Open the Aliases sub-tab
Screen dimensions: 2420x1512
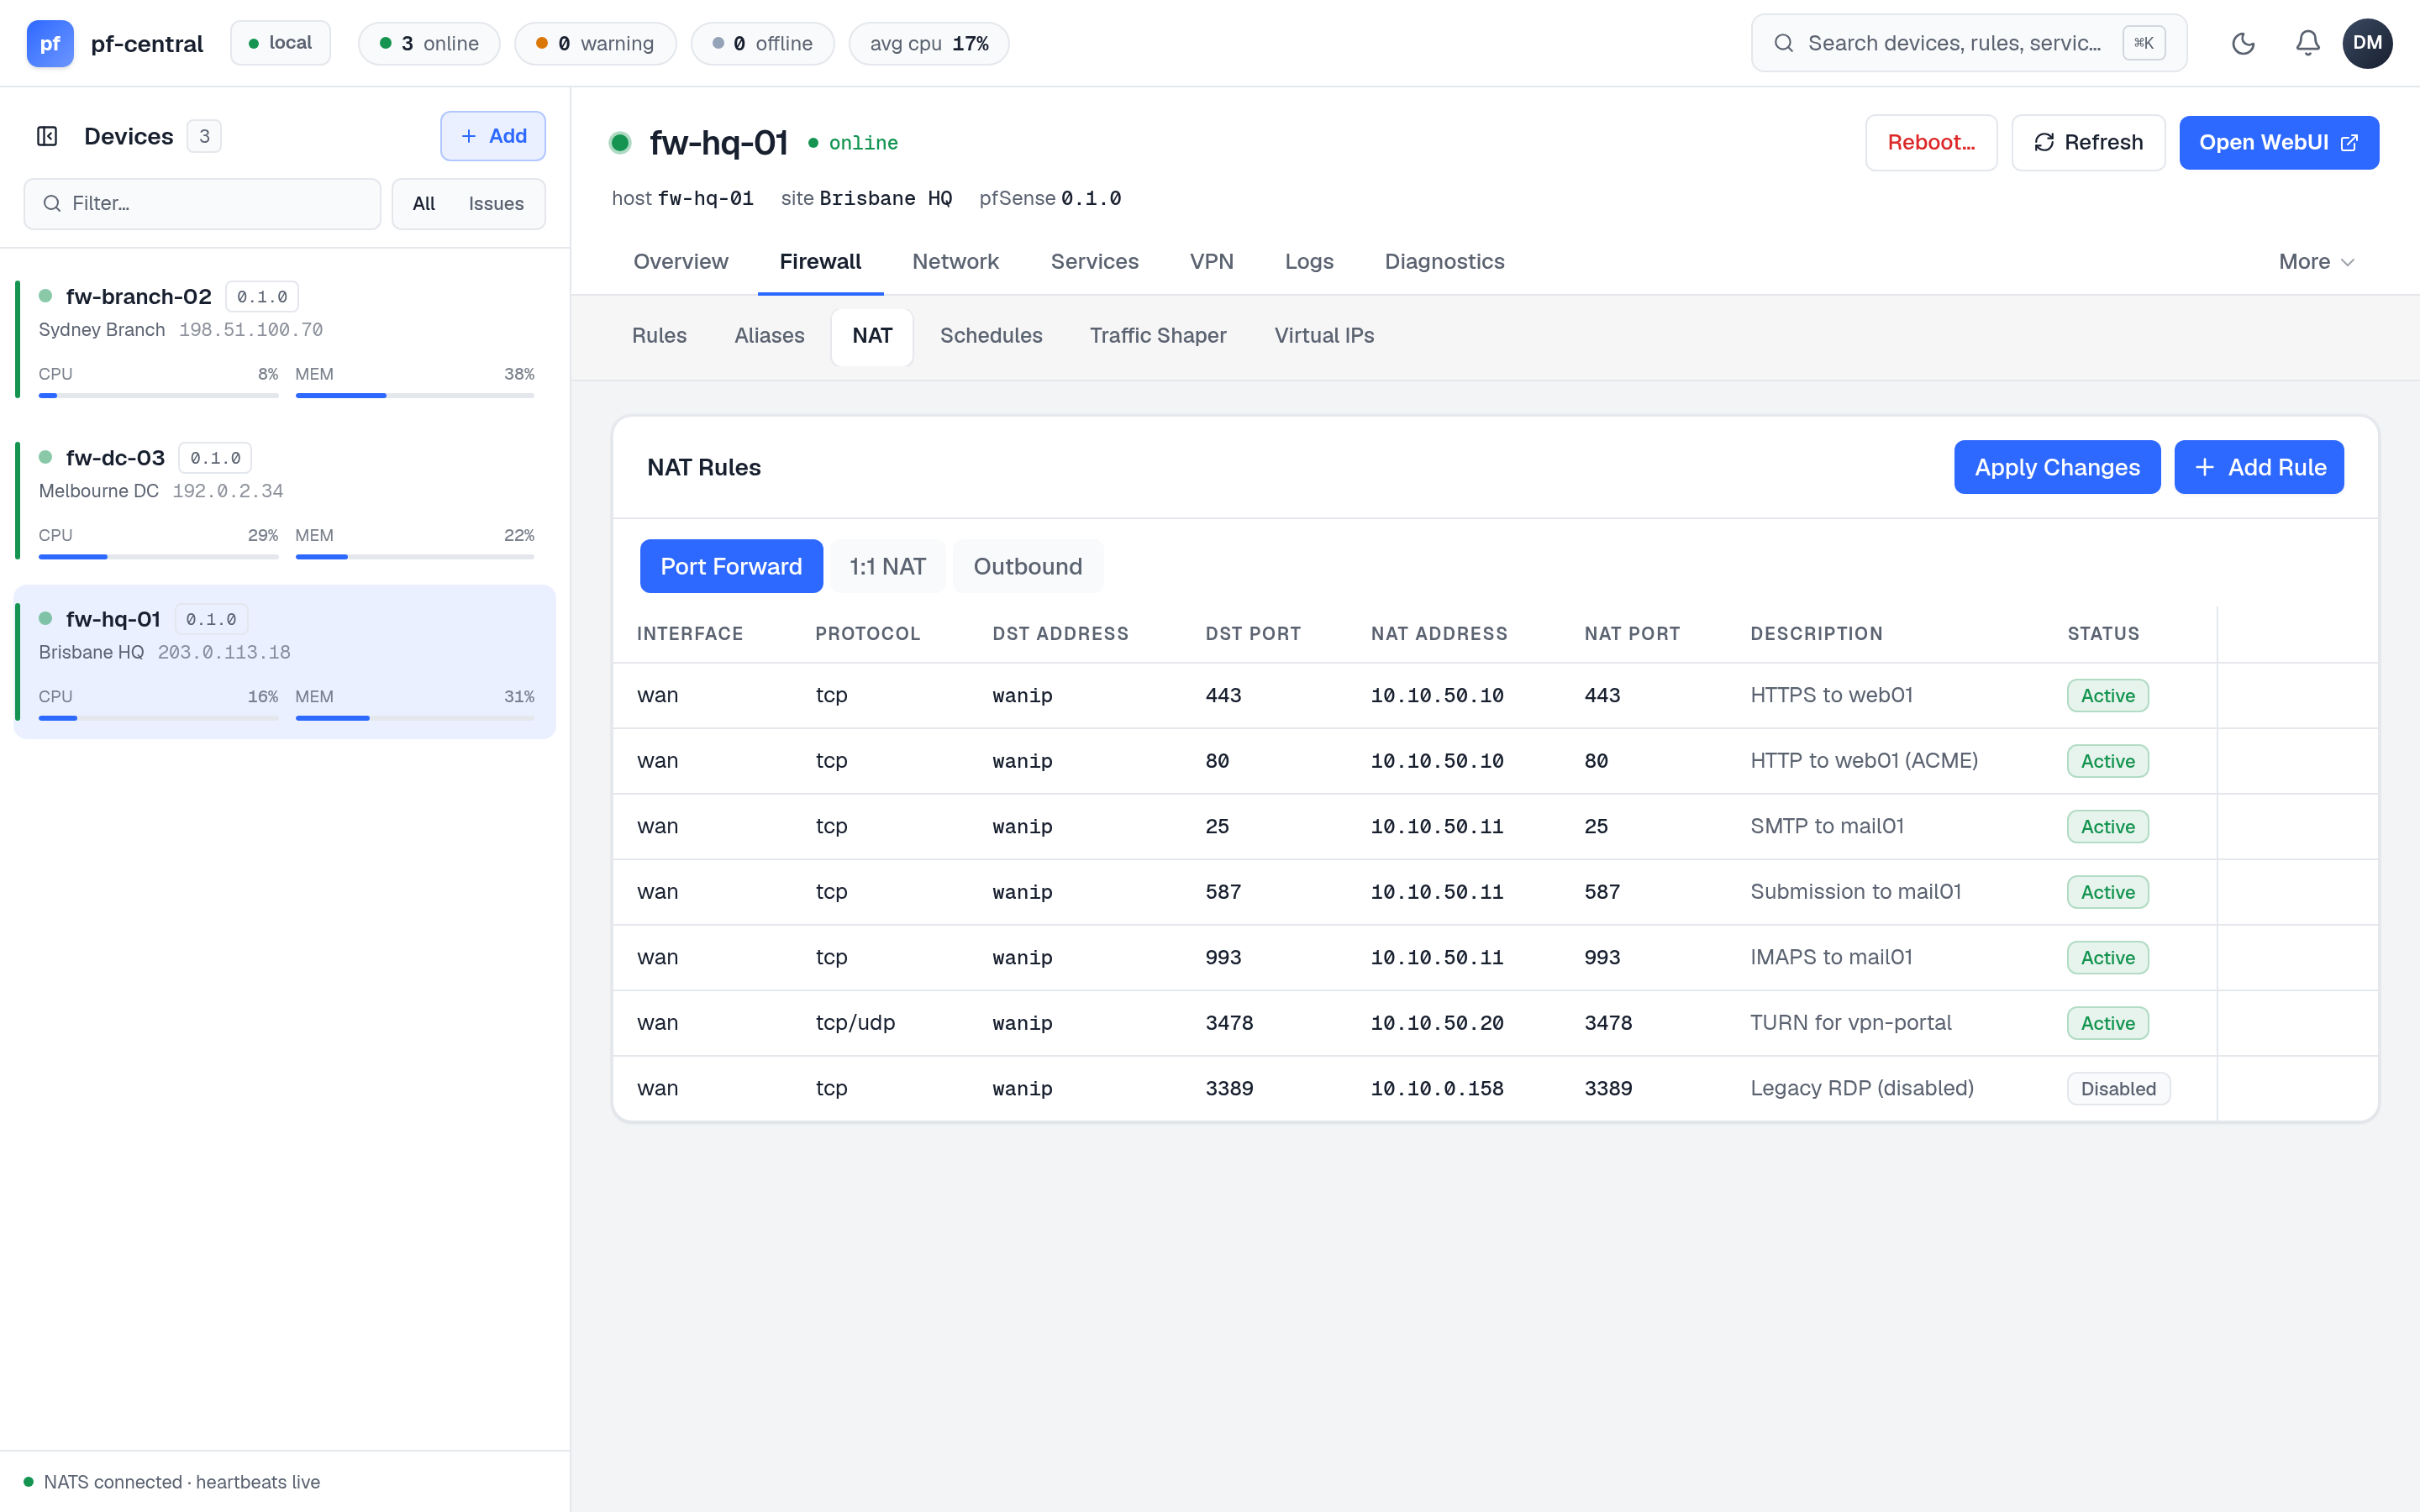click(769, 335)
